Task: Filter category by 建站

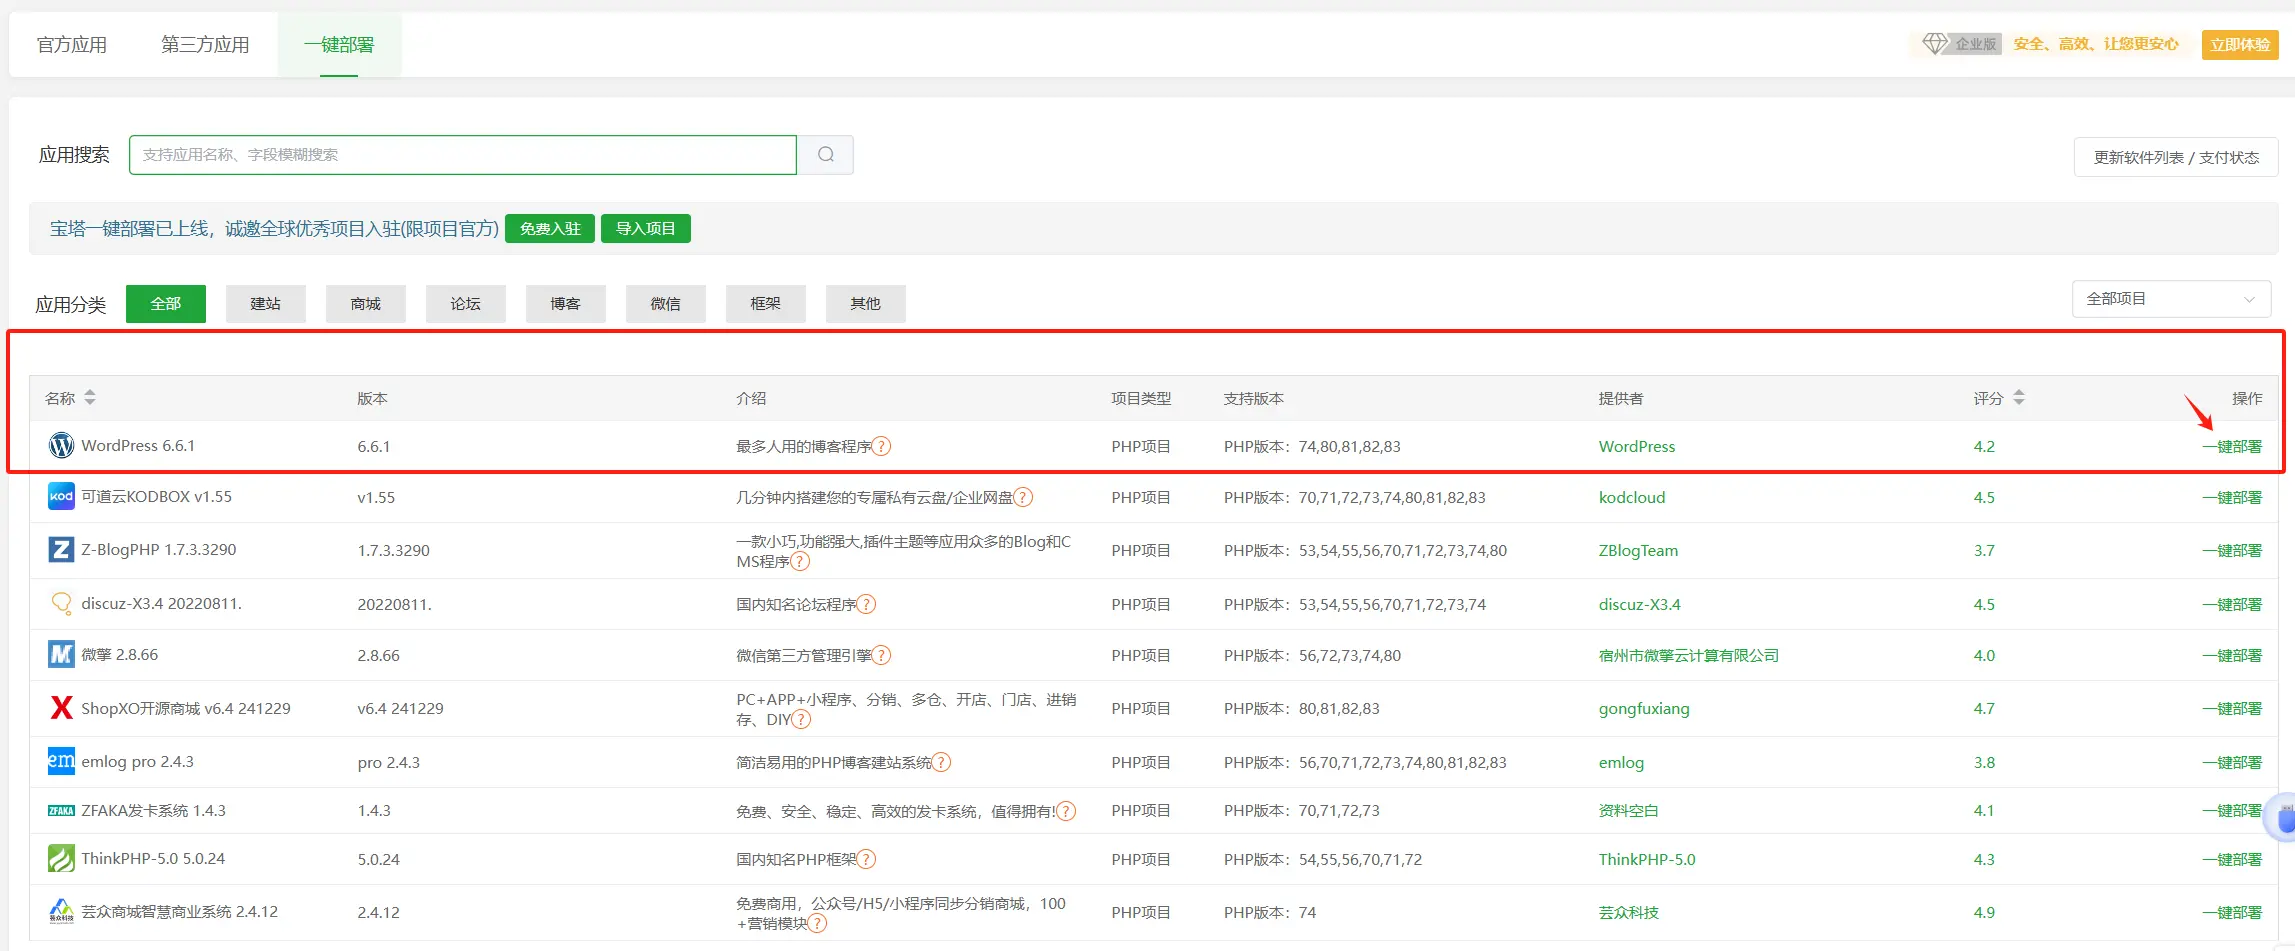Action: 266,304
